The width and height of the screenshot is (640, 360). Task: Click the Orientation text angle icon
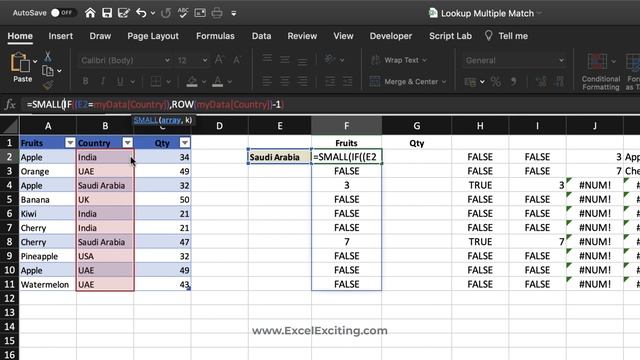tap(329, 60)
